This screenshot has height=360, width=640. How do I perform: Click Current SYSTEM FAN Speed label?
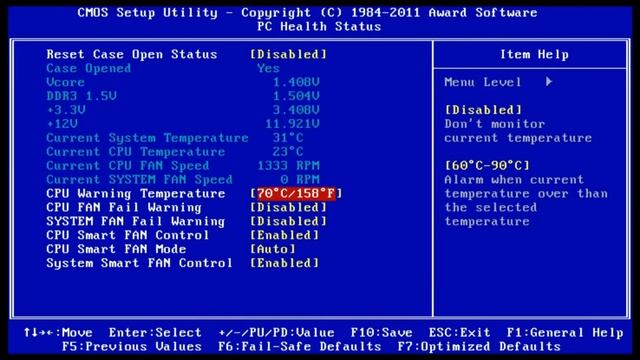click(139, 180)
